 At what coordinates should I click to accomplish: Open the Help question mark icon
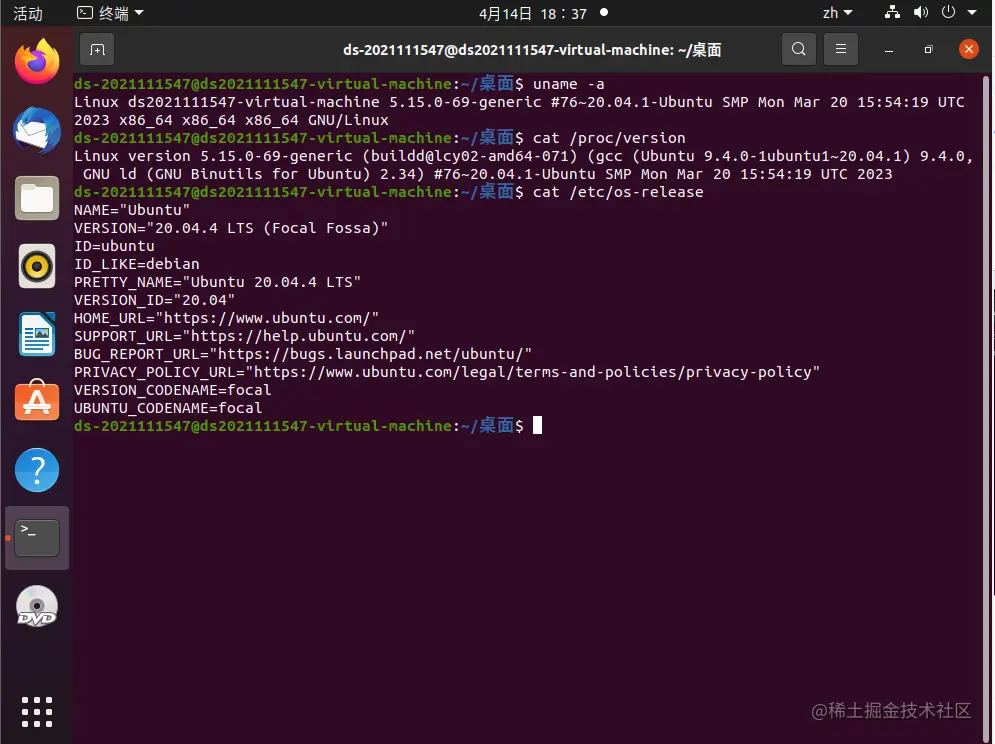coord(37,470)
